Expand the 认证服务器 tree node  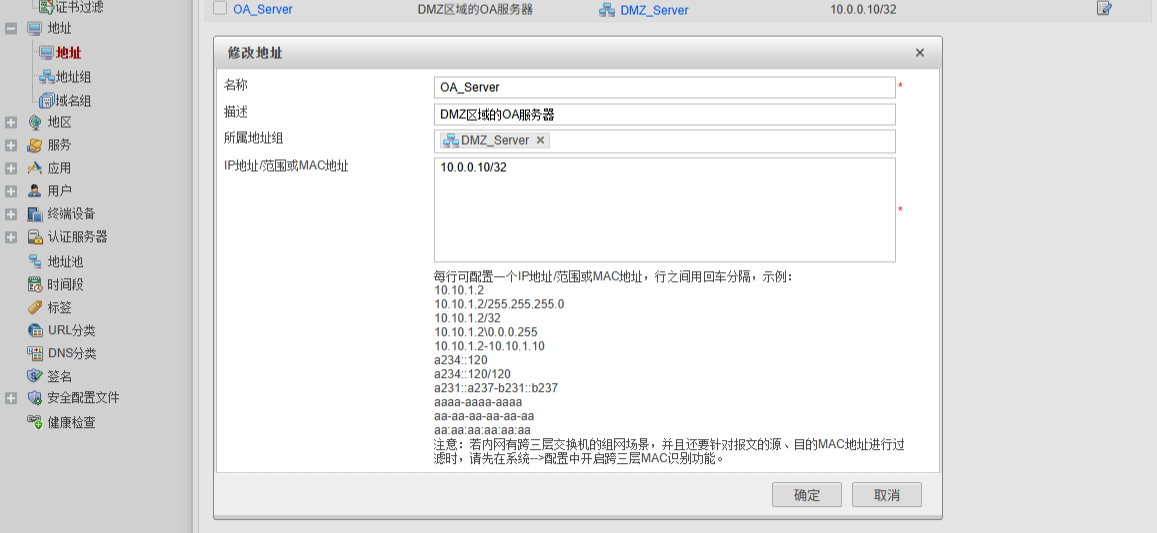(x=11, y=237)
